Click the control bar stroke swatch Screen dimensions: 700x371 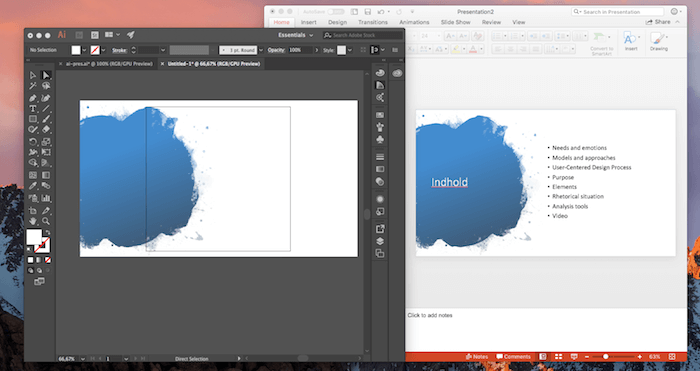(95, 50)
